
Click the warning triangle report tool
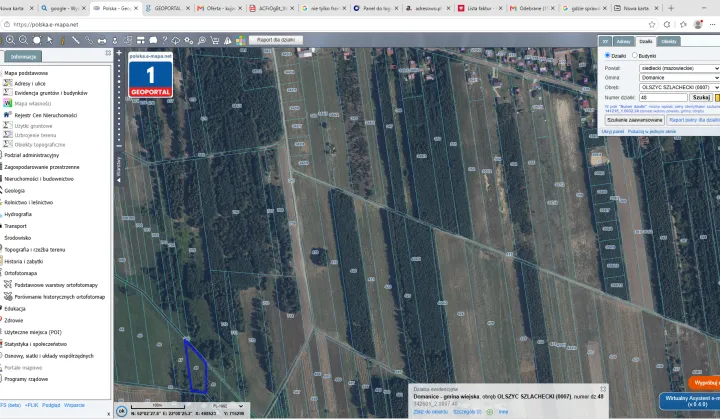point(228,40)
